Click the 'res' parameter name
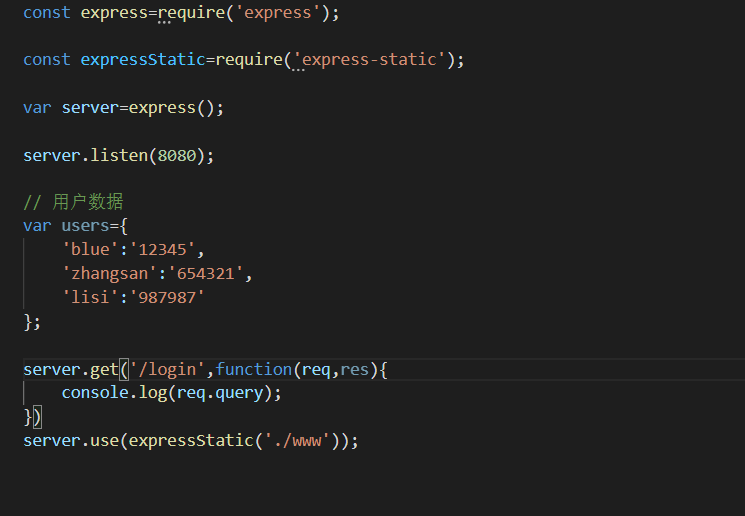This screenshot has width=745, height=516. 354,369
